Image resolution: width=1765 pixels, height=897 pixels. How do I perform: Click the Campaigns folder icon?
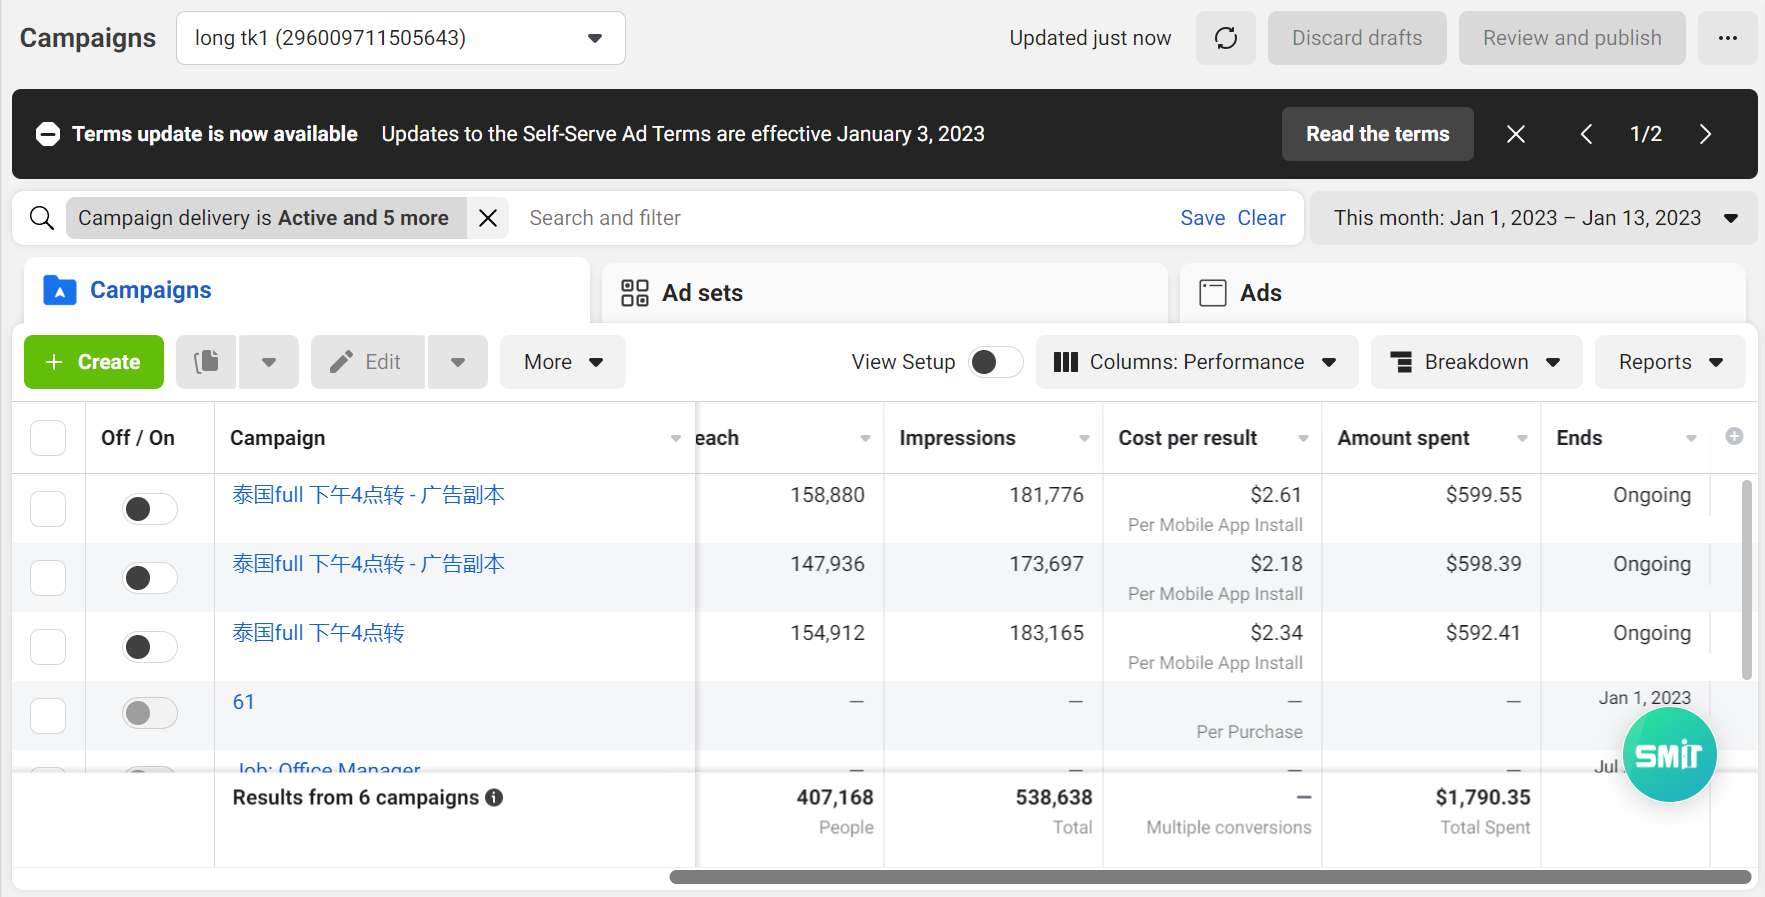click(60, 290)
